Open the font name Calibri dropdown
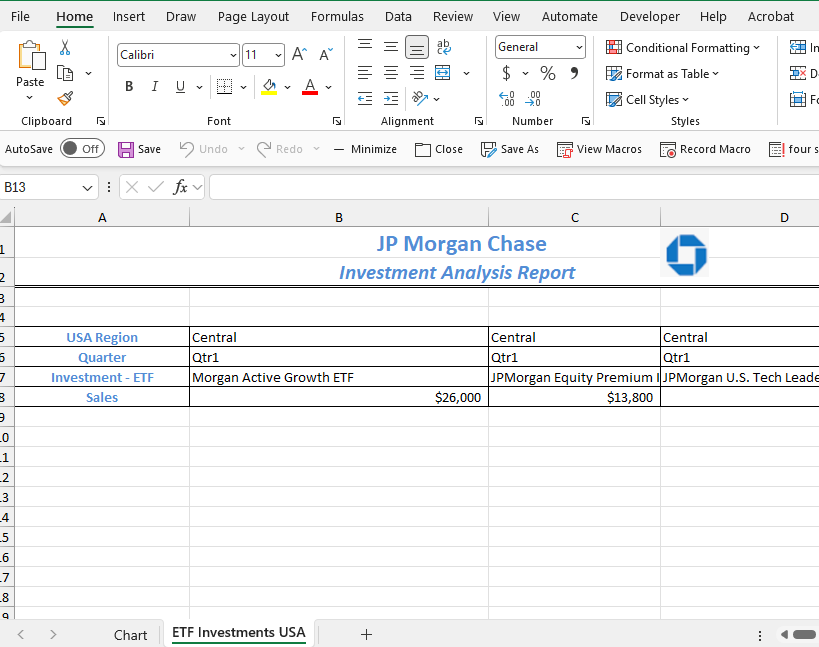Viewport: 819px width, 647px height. [x=233, y=55]
